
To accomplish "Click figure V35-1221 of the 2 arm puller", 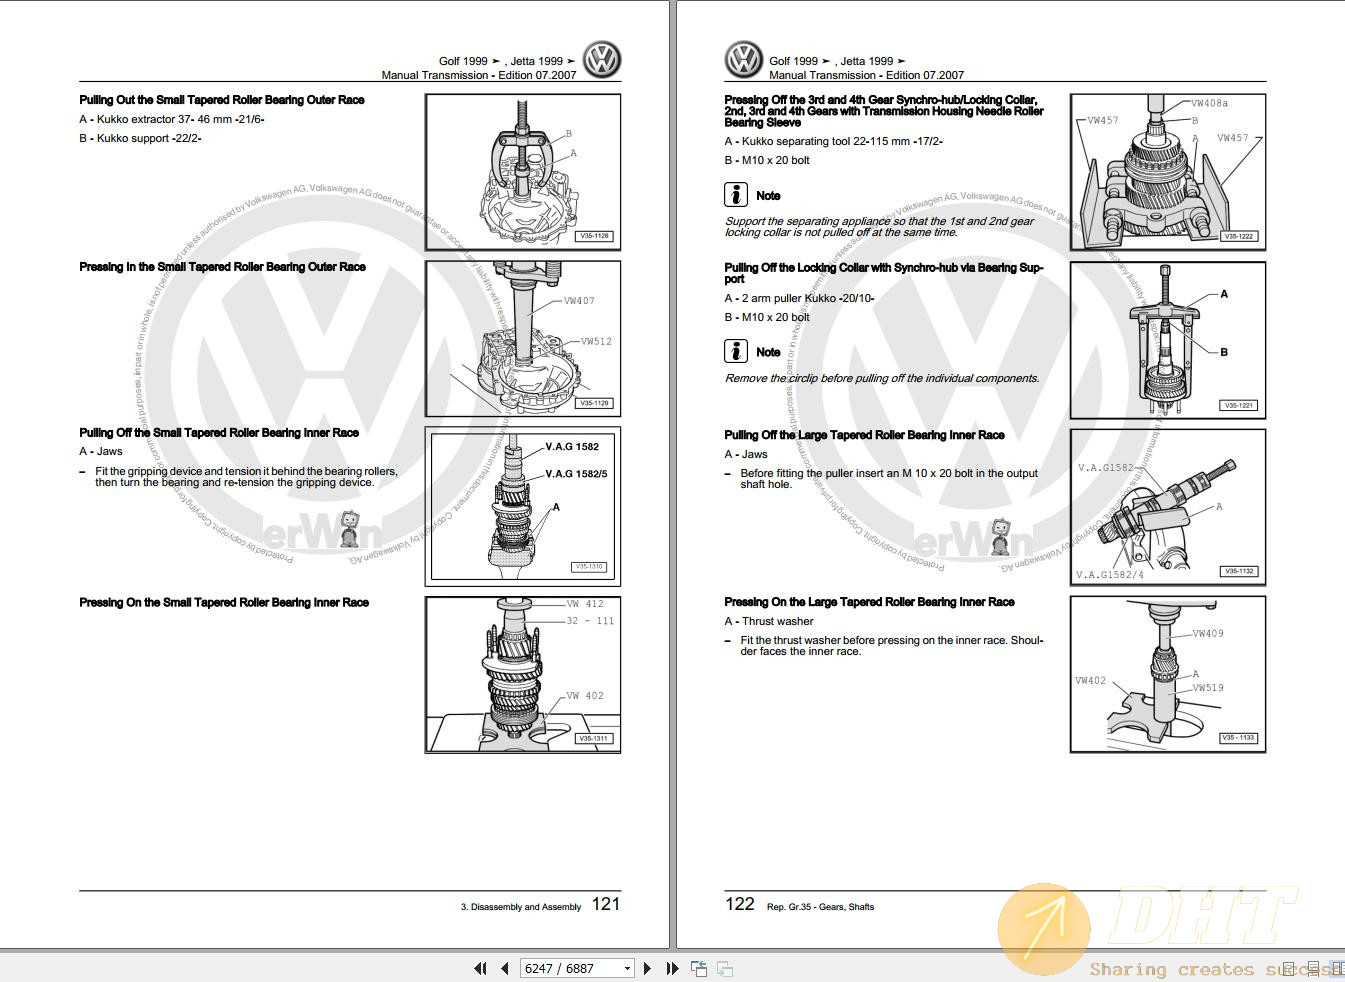I will click(1168, 340).
